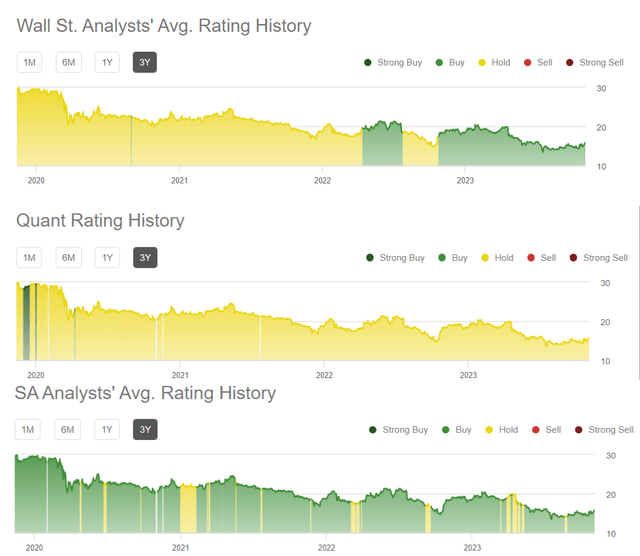Toggle Buy legend dot in Quant Rating chart

pos(441,258)
